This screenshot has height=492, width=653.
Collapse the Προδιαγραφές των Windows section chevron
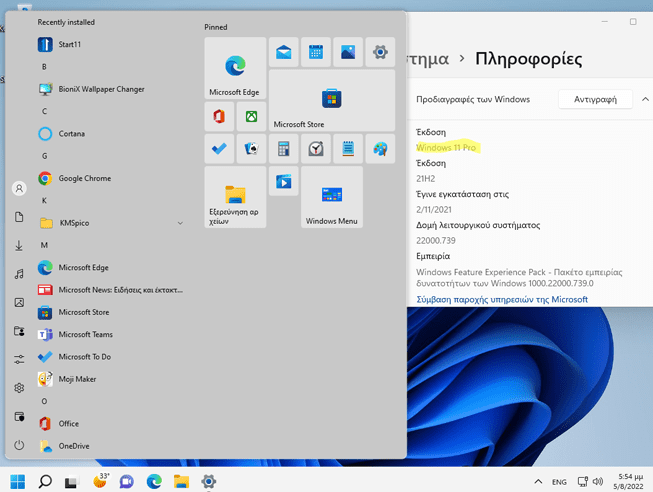[645, 99]
